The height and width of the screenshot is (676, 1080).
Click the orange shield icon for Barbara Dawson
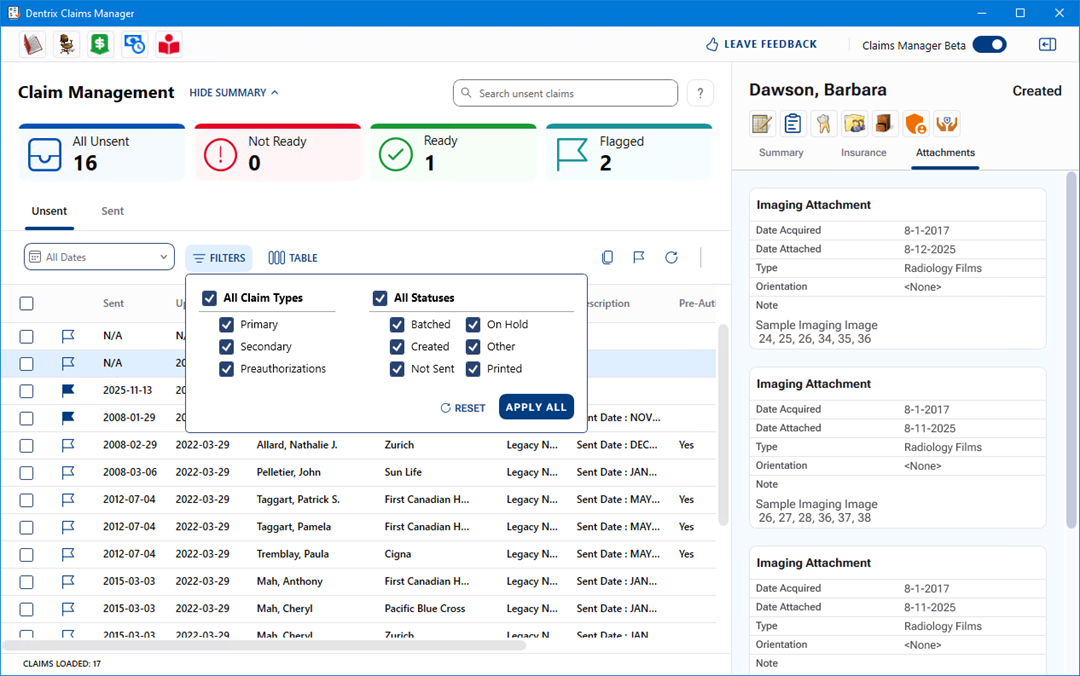(915, 124)
